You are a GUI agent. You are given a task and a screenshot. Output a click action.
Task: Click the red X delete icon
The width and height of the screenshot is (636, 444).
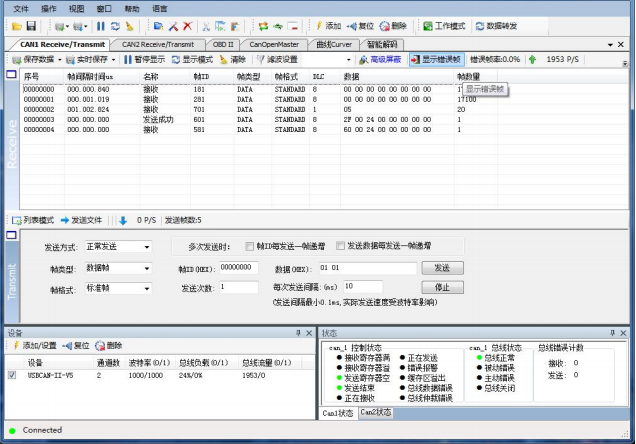tap(187, 26)
